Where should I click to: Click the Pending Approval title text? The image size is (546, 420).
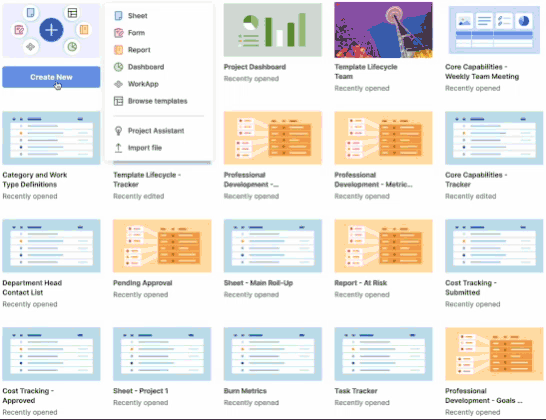143,283
